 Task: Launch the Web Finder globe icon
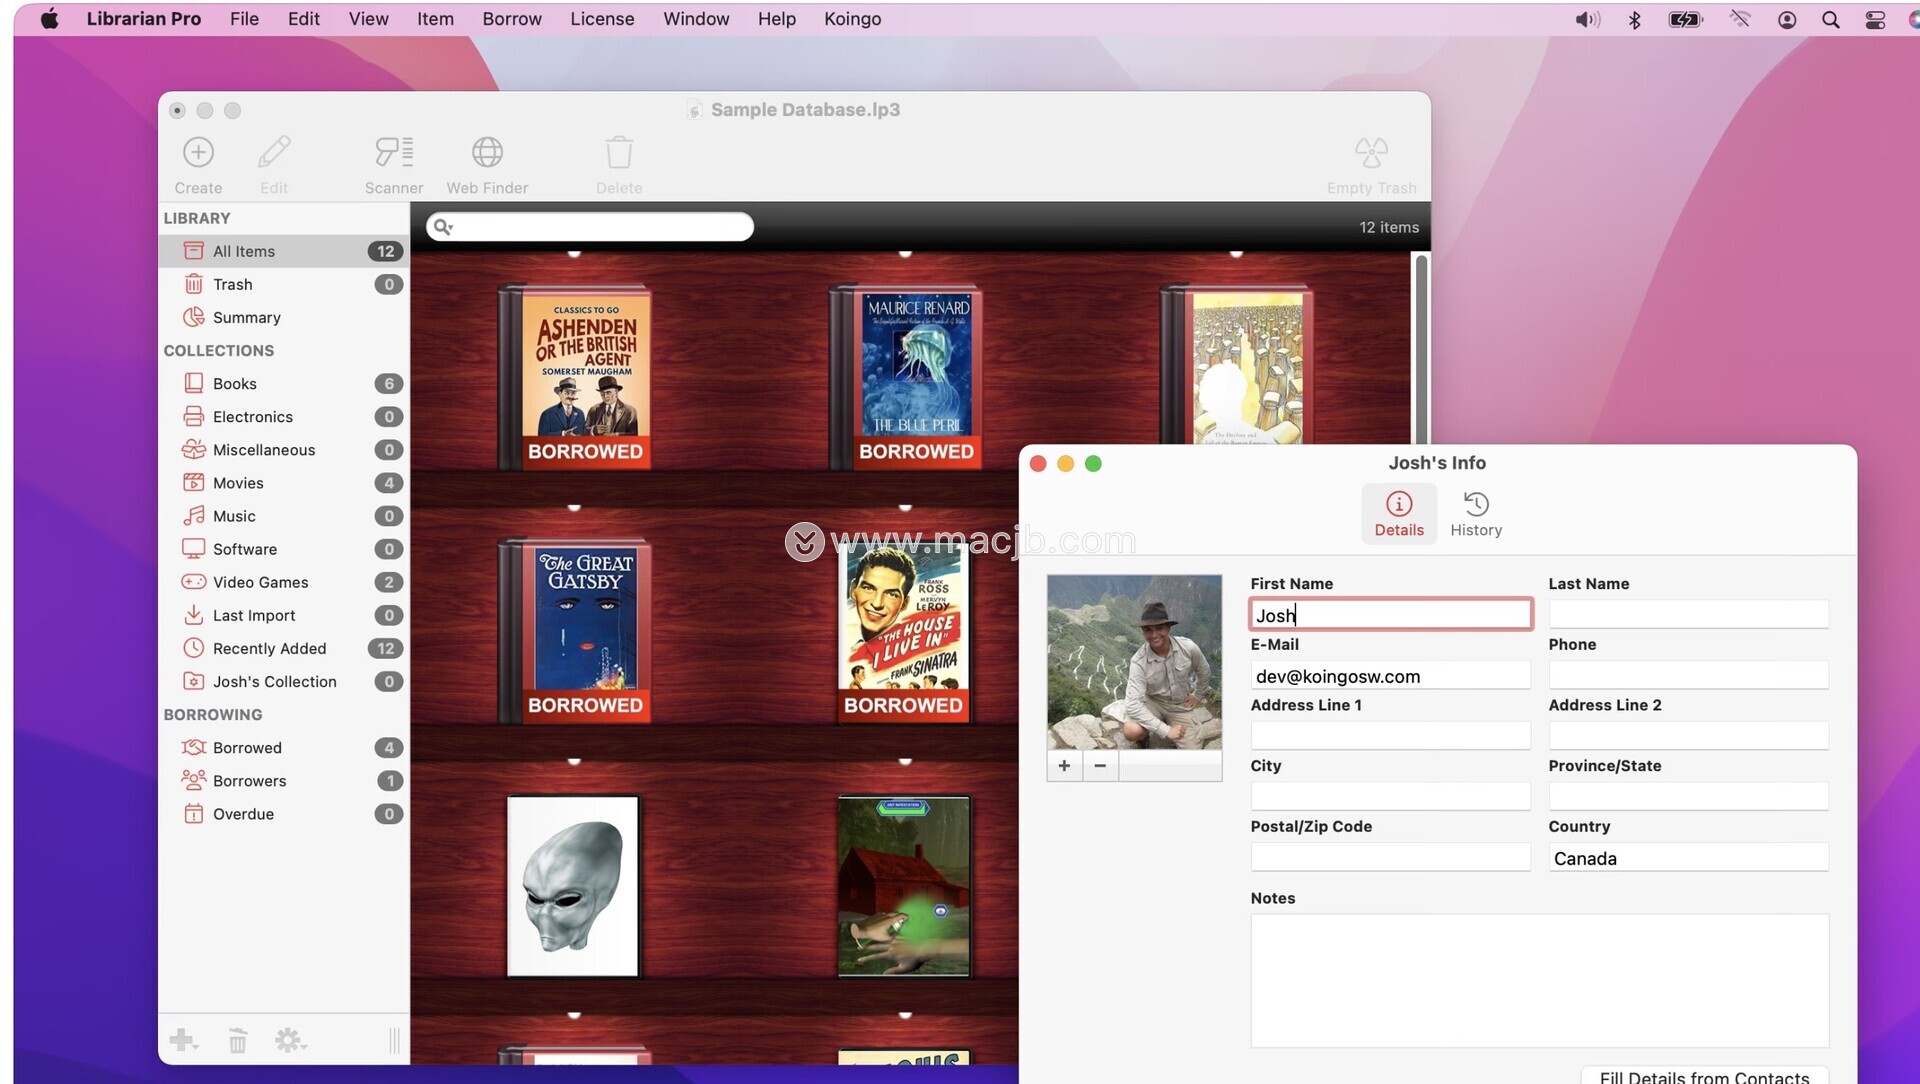tap(487, 153)
